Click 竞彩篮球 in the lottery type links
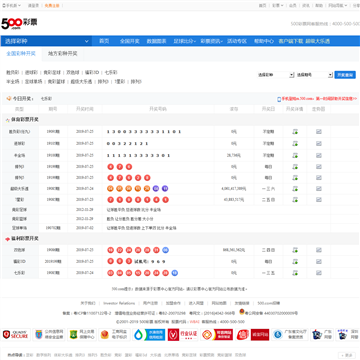 (x=56, y=81)
